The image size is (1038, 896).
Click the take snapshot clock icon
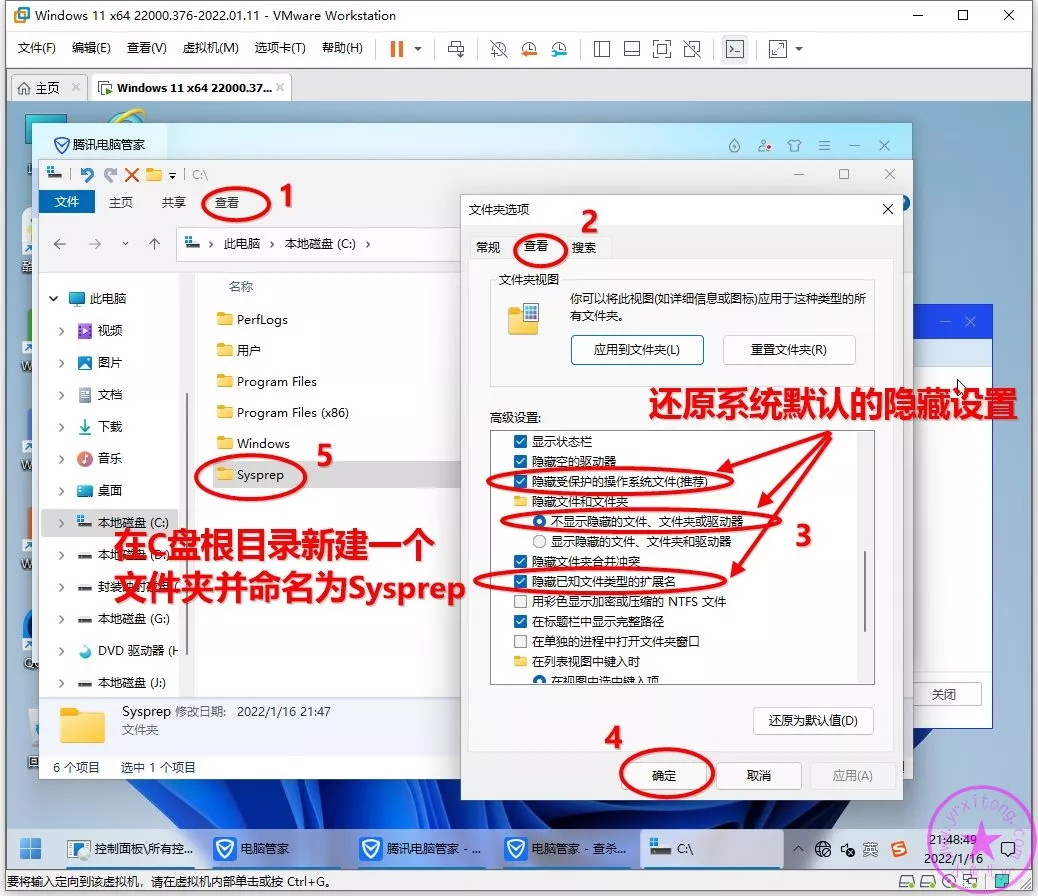(x=497, y=49)
